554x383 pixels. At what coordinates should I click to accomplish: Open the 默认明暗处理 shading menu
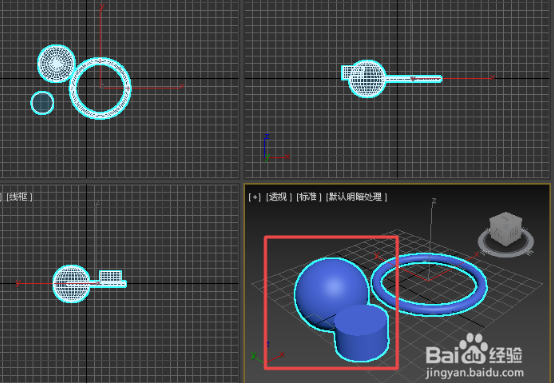pos(356,197)
